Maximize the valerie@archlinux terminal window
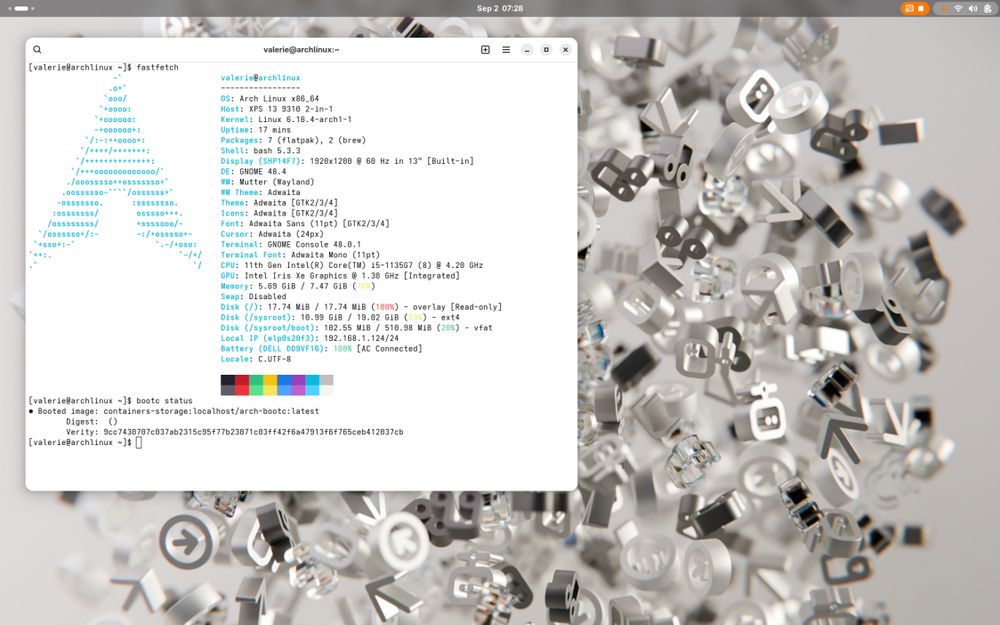Screen dimensions: 1000x625 tap(546, 50)
